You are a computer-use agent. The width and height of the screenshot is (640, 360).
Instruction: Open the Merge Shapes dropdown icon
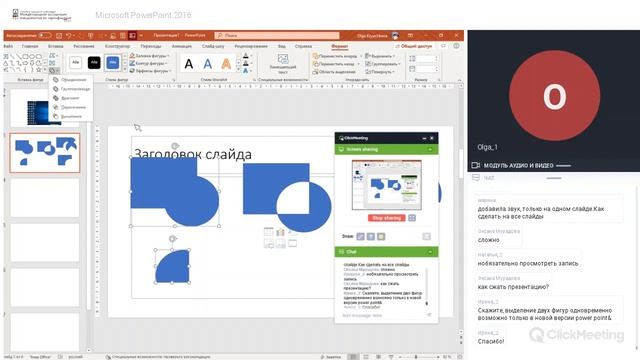(x=53, y=70)
